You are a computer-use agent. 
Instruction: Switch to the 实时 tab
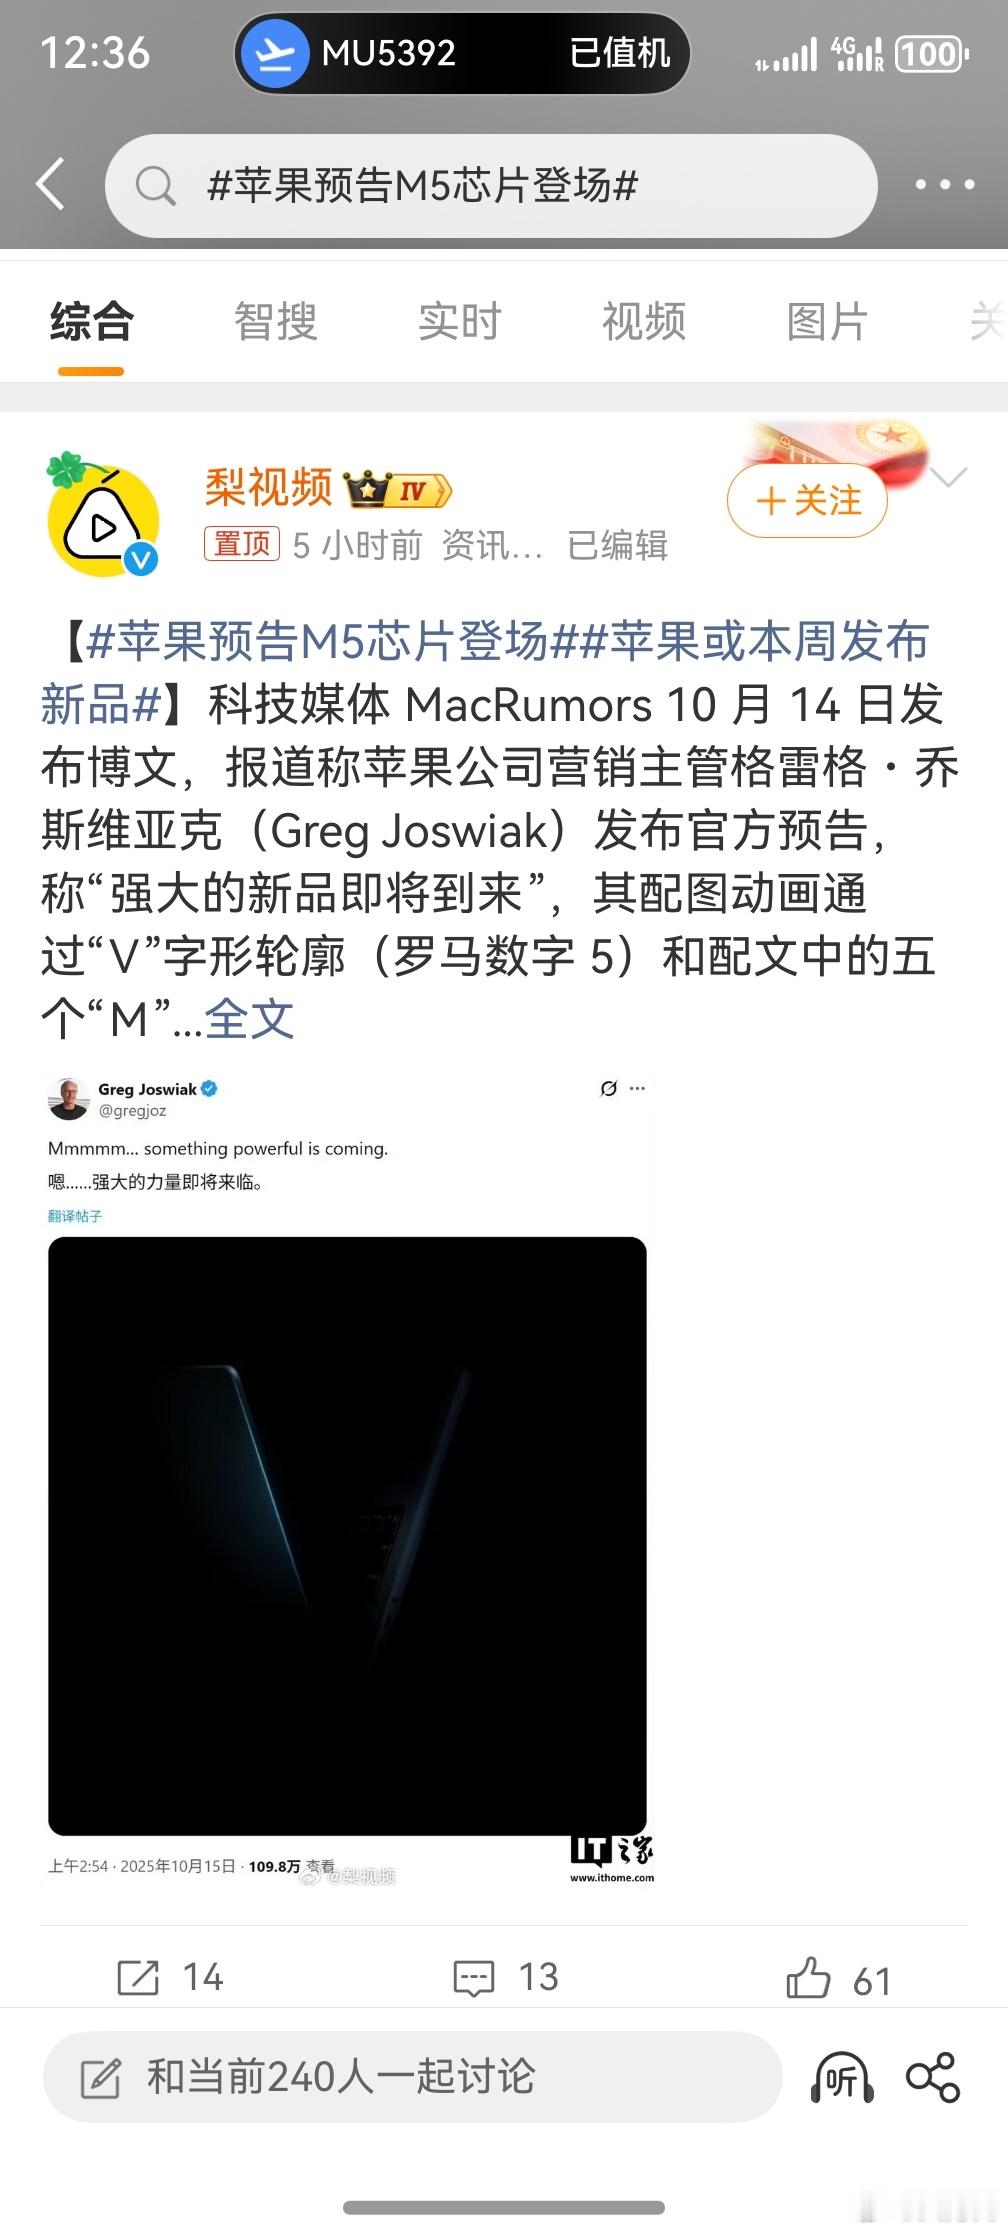[x=460, y=322]
